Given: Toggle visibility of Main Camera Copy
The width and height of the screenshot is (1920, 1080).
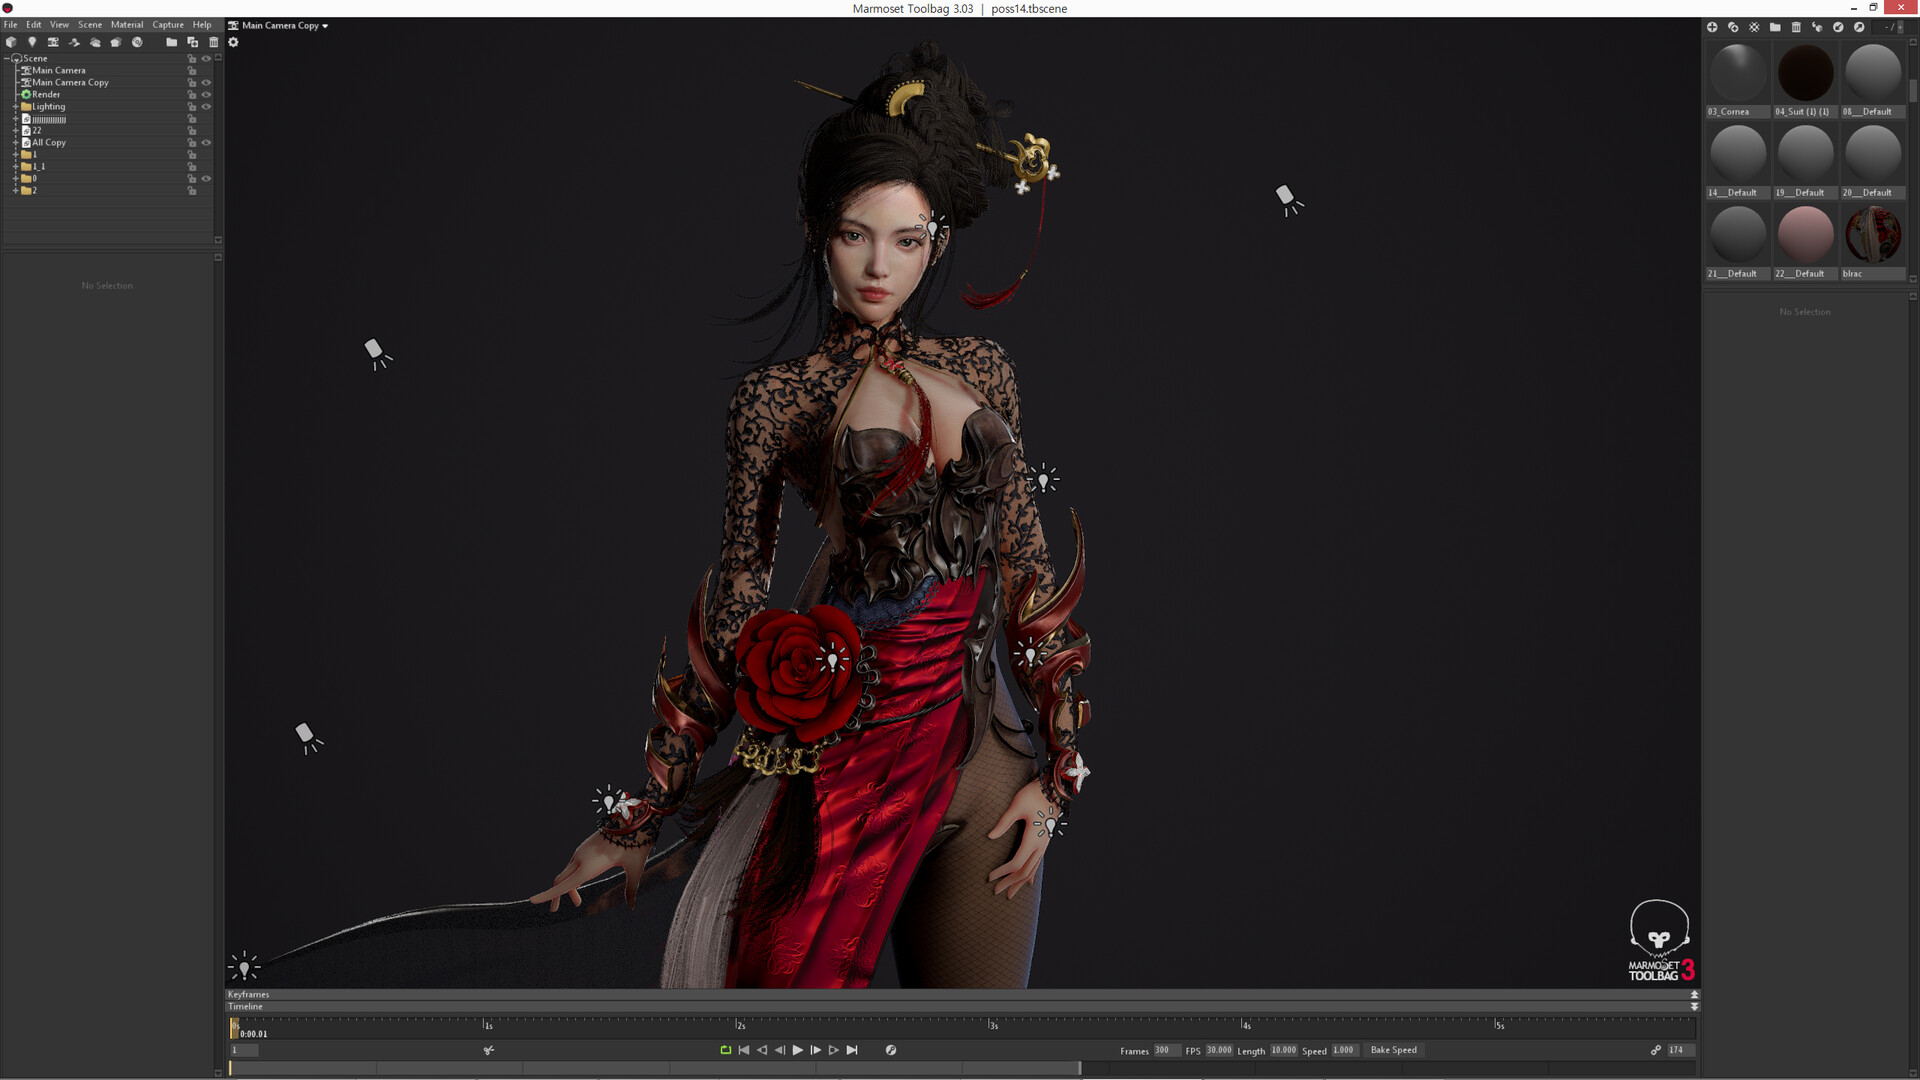Looking at the screenshot, I should (206, 82).
